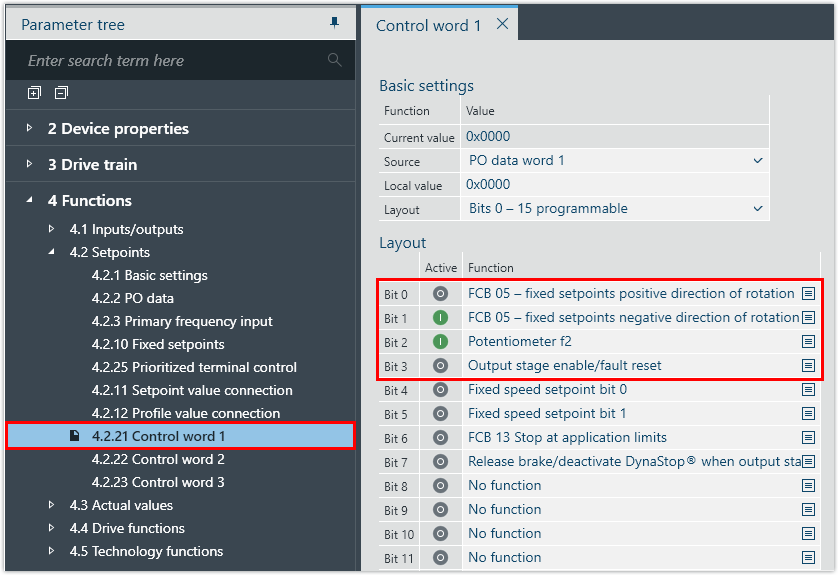Viewport: 838px width, 575px height.
Task: Close the Control word 1 tab
Action: tap(502, 24)
